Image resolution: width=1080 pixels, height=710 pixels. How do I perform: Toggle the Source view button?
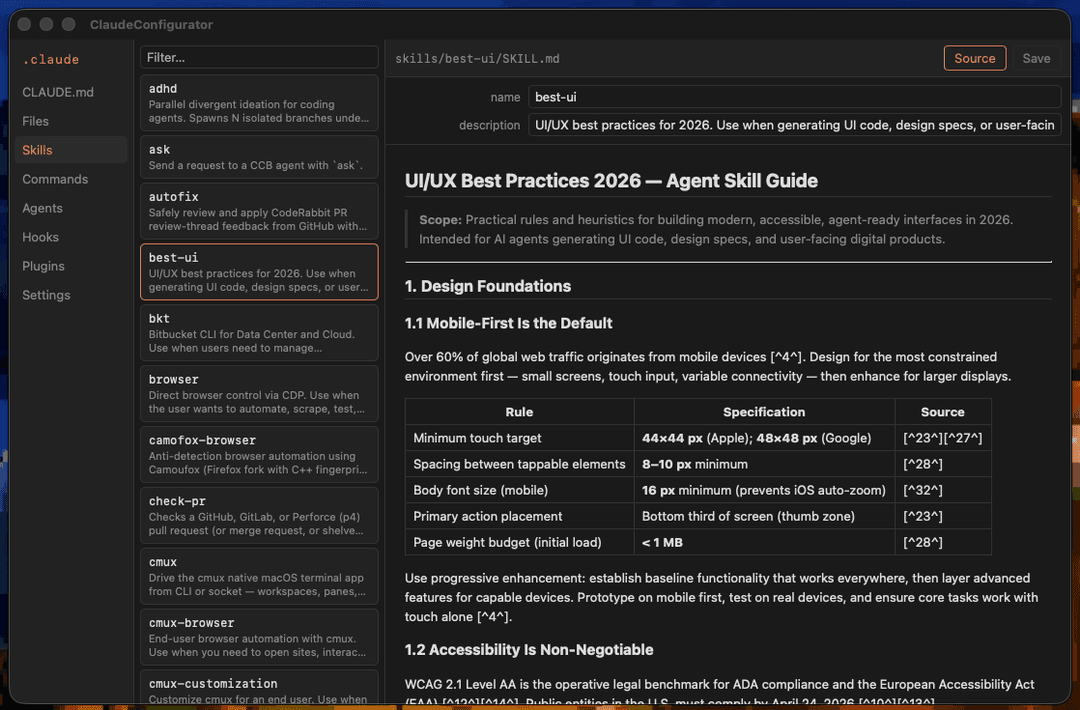point(975,59)
